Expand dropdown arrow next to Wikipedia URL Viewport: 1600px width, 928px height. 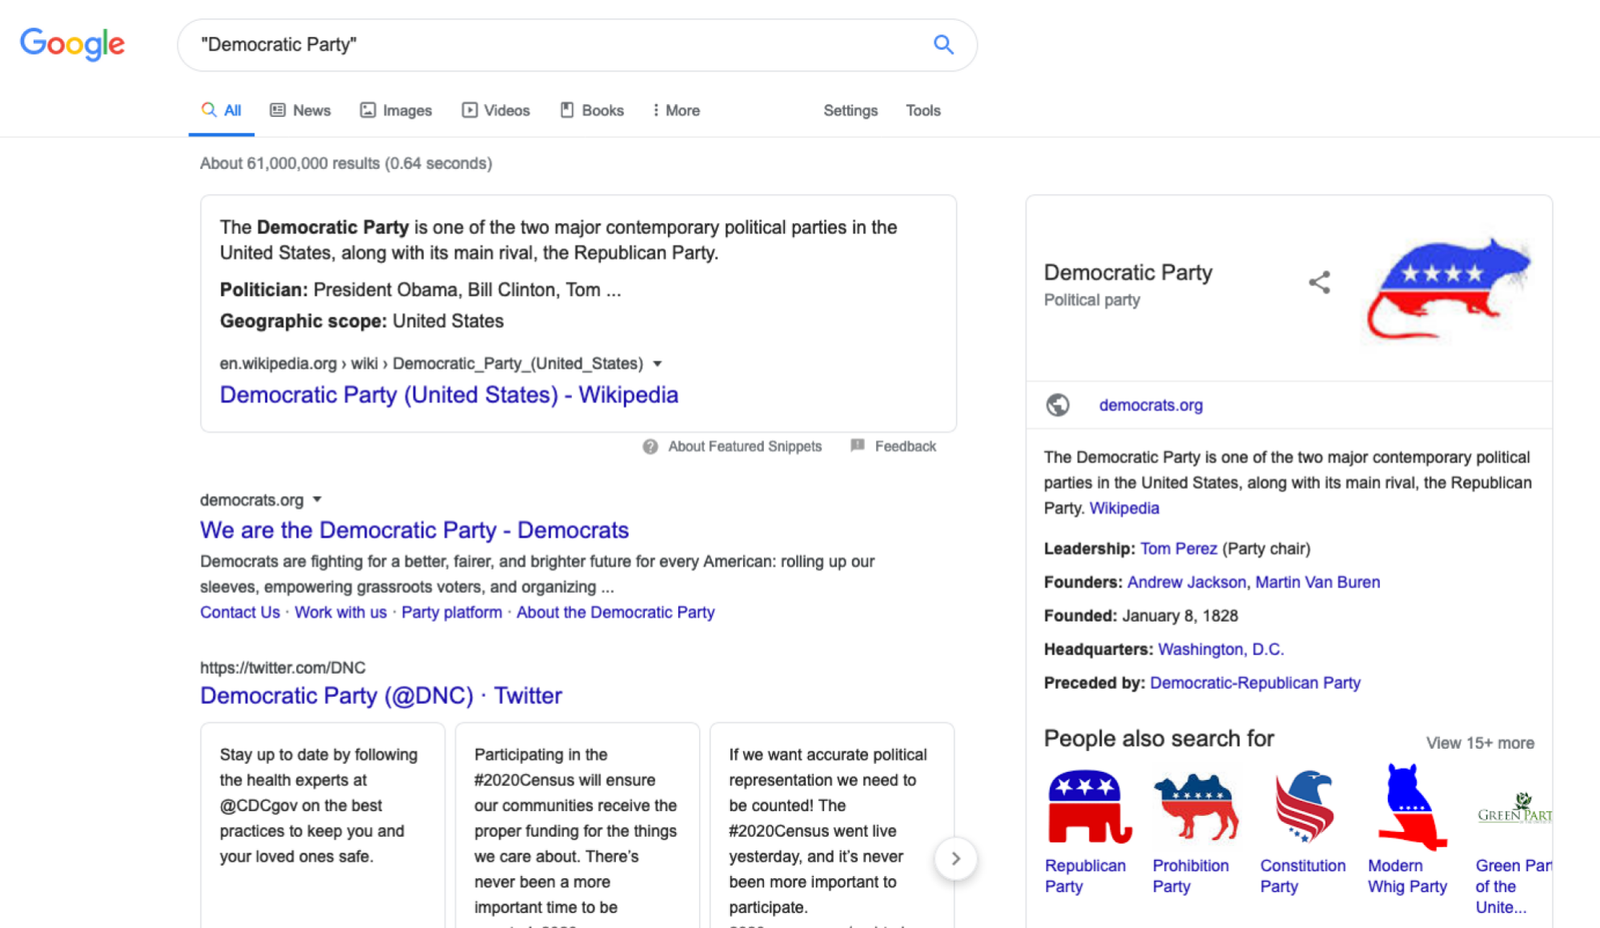pyautogui.click(x=657, y=364)
